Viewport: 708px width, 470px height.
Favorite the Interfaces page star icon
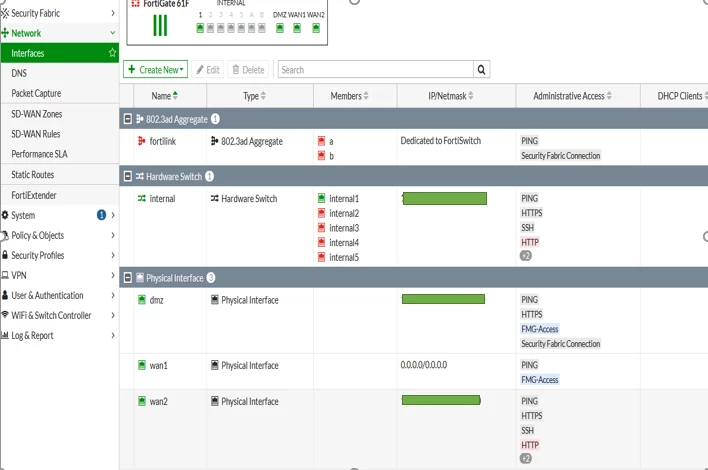tap(112, 53)
